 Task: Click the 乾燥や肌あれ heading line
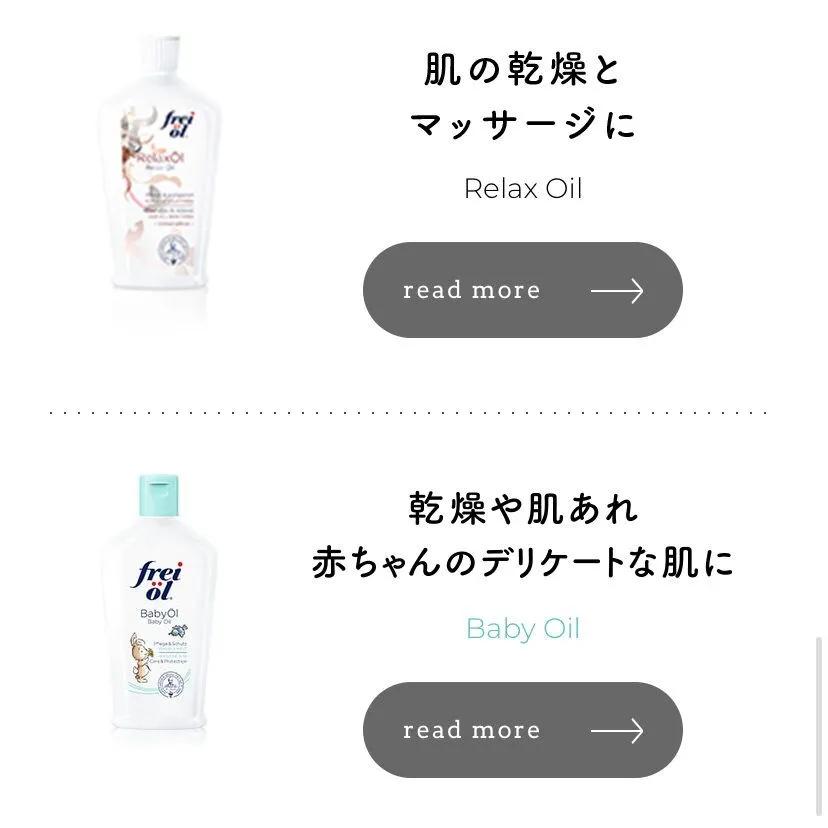tap(523, 509)
